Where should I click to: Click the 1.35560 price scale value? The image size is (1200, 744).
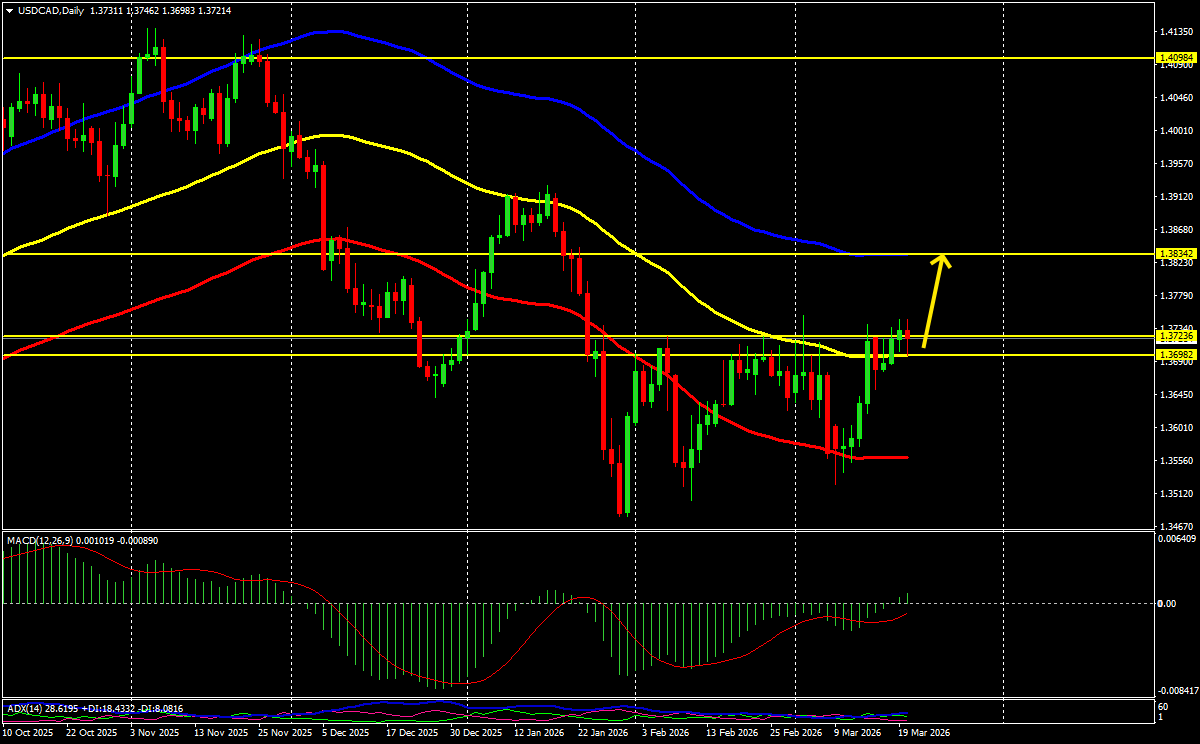click(x=1176, y=460)
